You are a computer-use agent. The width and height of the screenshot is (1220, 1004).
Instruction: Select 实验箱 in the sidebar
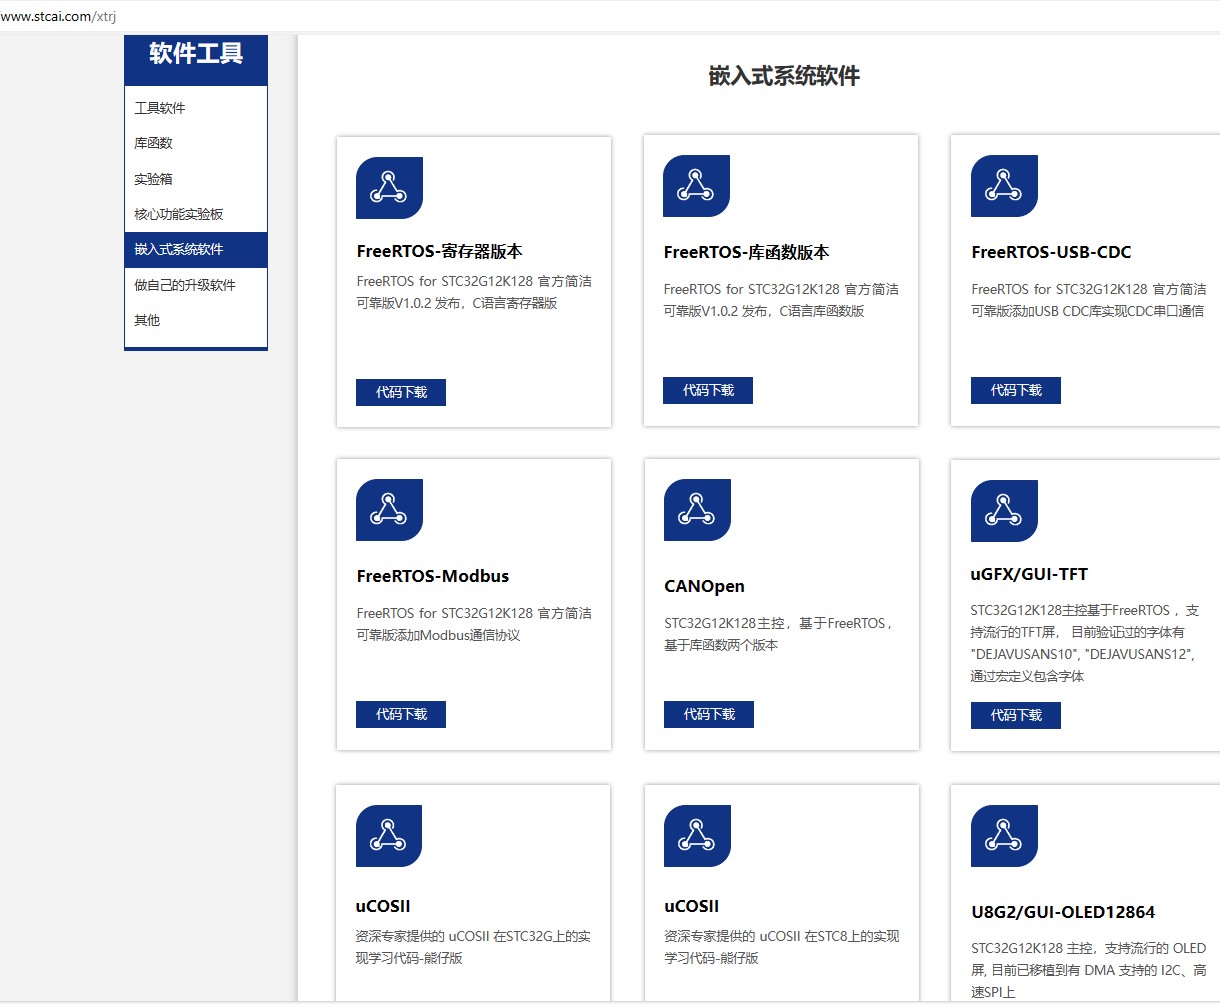tap(196, 179)
